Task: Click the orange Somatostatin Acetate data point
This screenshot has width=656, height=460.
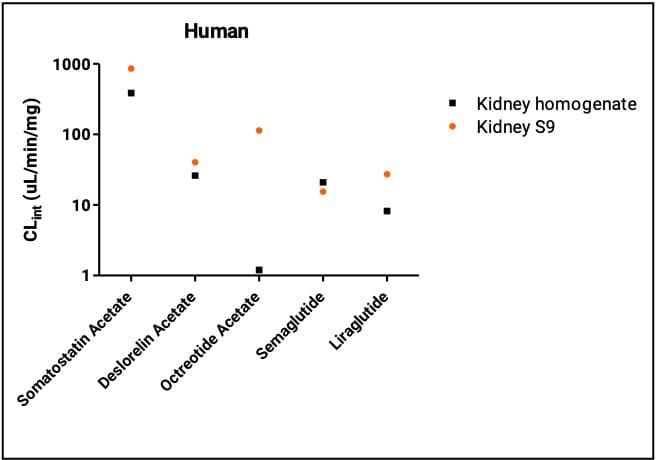Action: tap(131, 69)
